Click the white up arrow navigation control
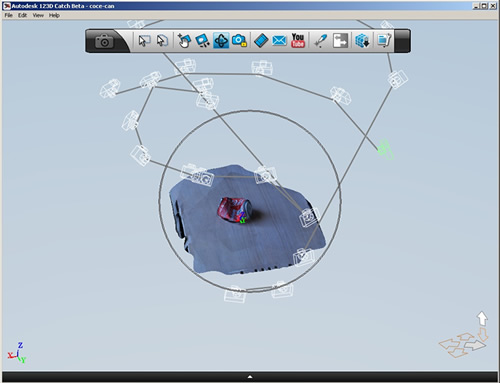 [x=482, y=319]
